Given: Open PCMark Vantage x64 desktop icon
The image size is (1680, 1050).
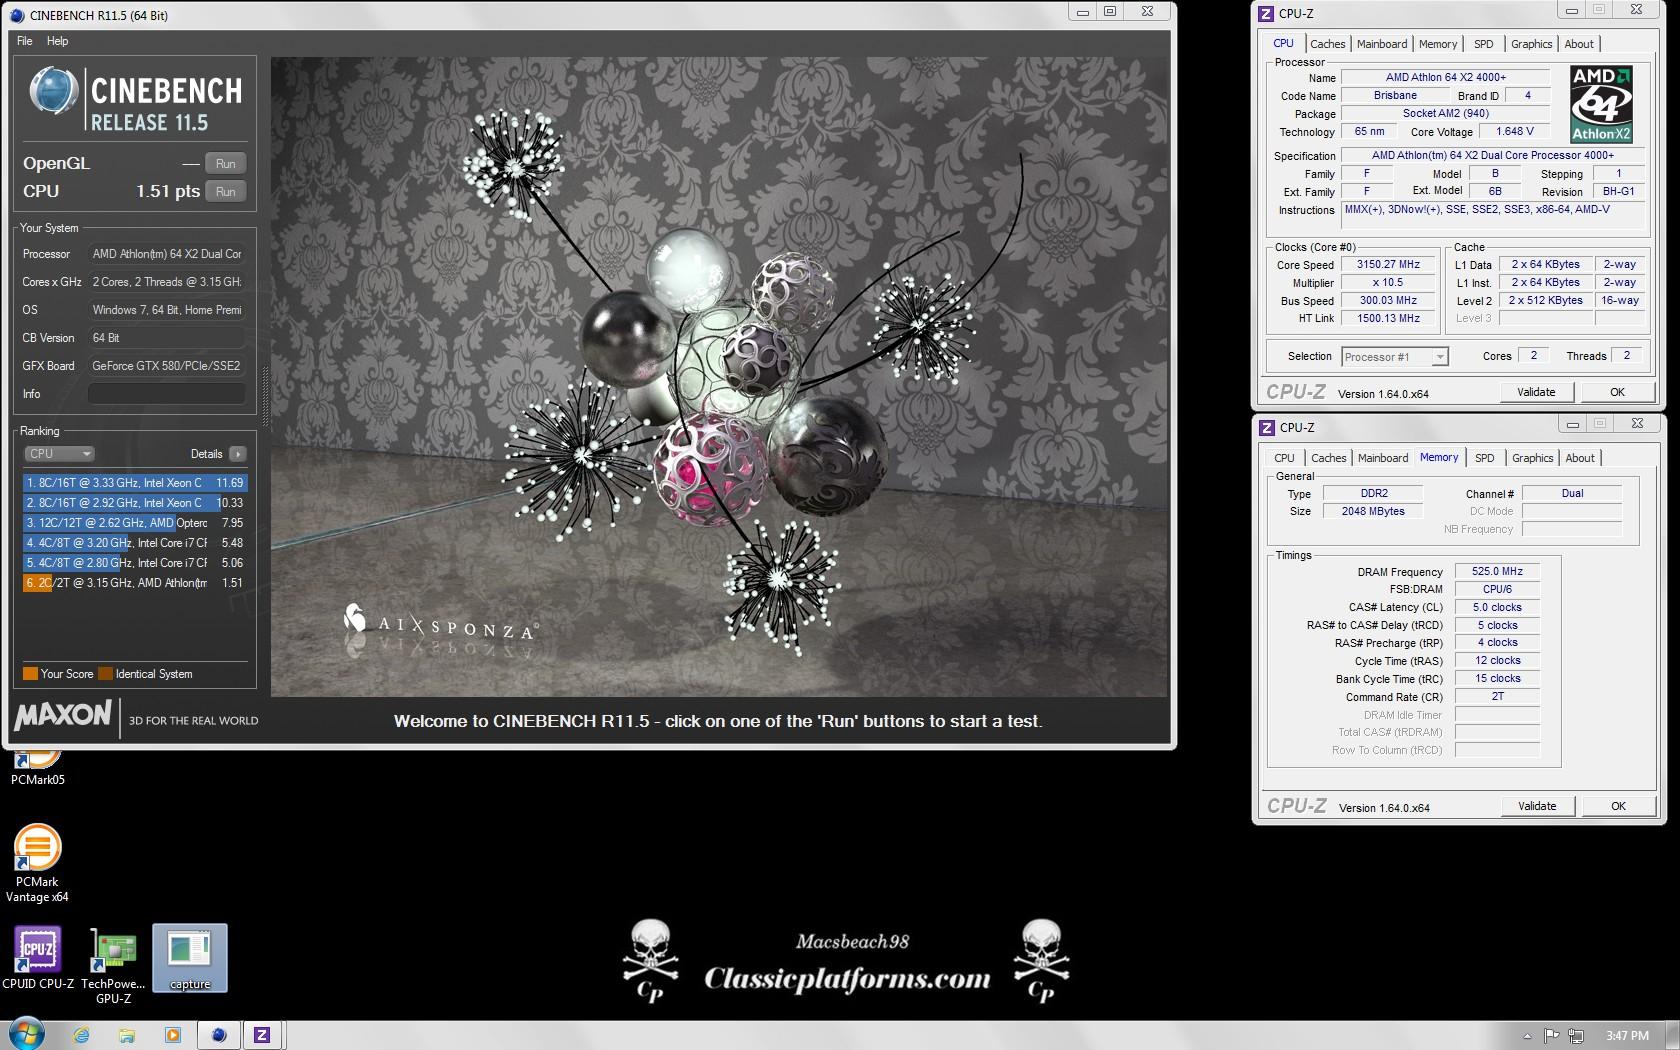Looking at the screenshot, I should click(37, 863).
